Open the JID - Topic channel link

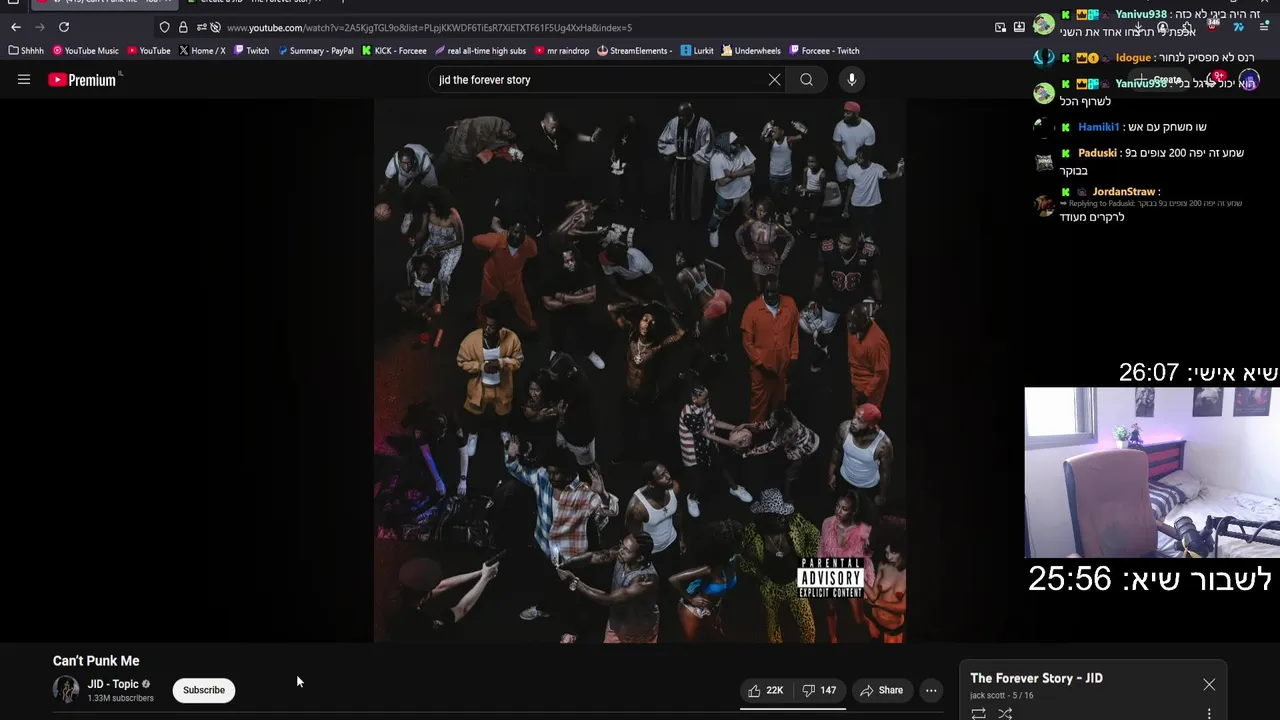pos(113,684)
